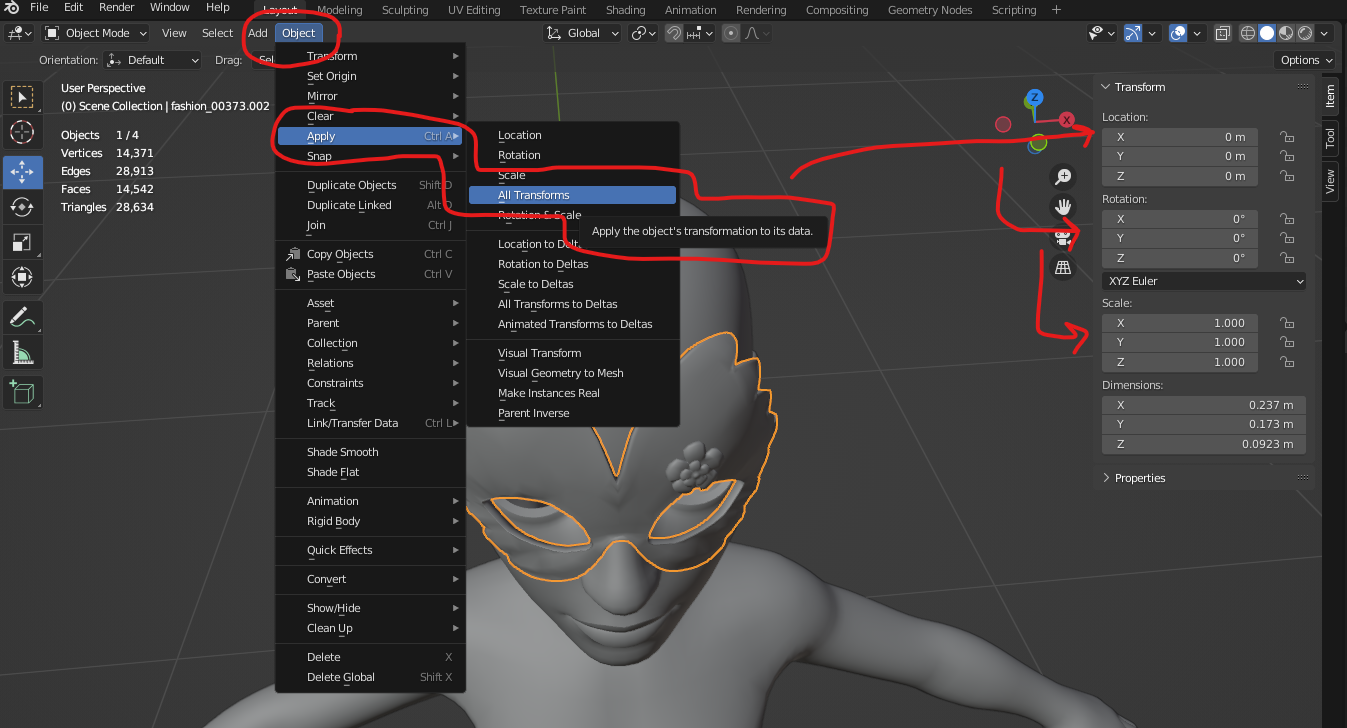1347x728 pixels.
Task: Click the plus icon to add workspace
Action: pos(1057,9)
